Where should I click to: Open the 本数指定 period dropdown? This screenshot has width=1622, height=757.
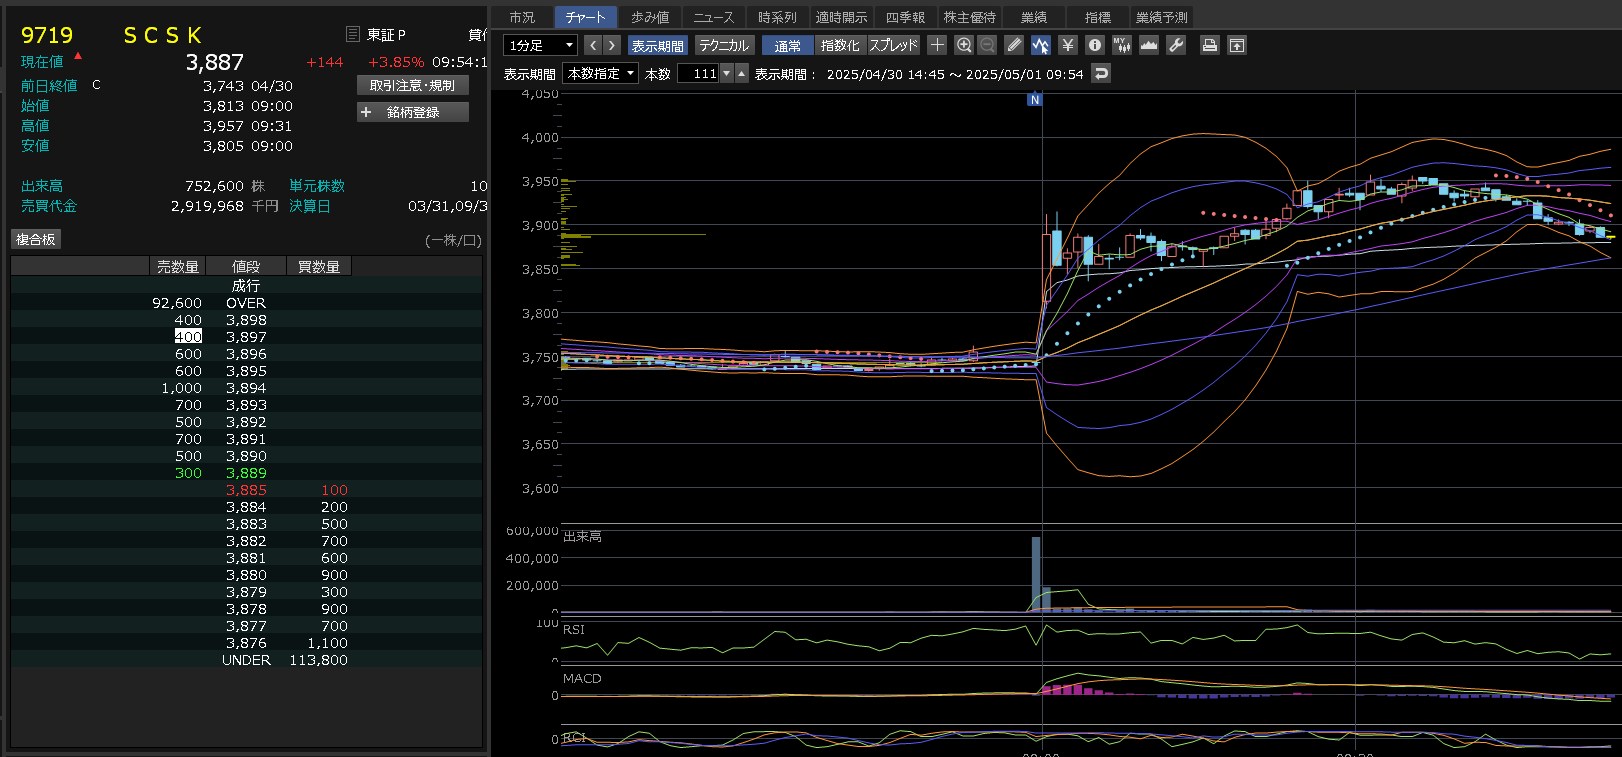click(601, 73)
